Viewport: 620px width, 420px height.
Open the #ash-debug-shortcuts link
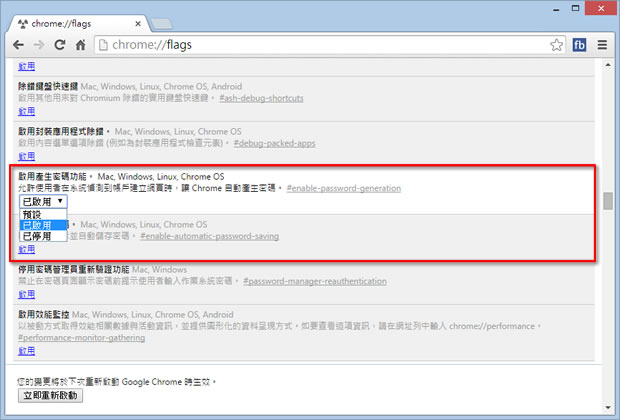point(261,98)
